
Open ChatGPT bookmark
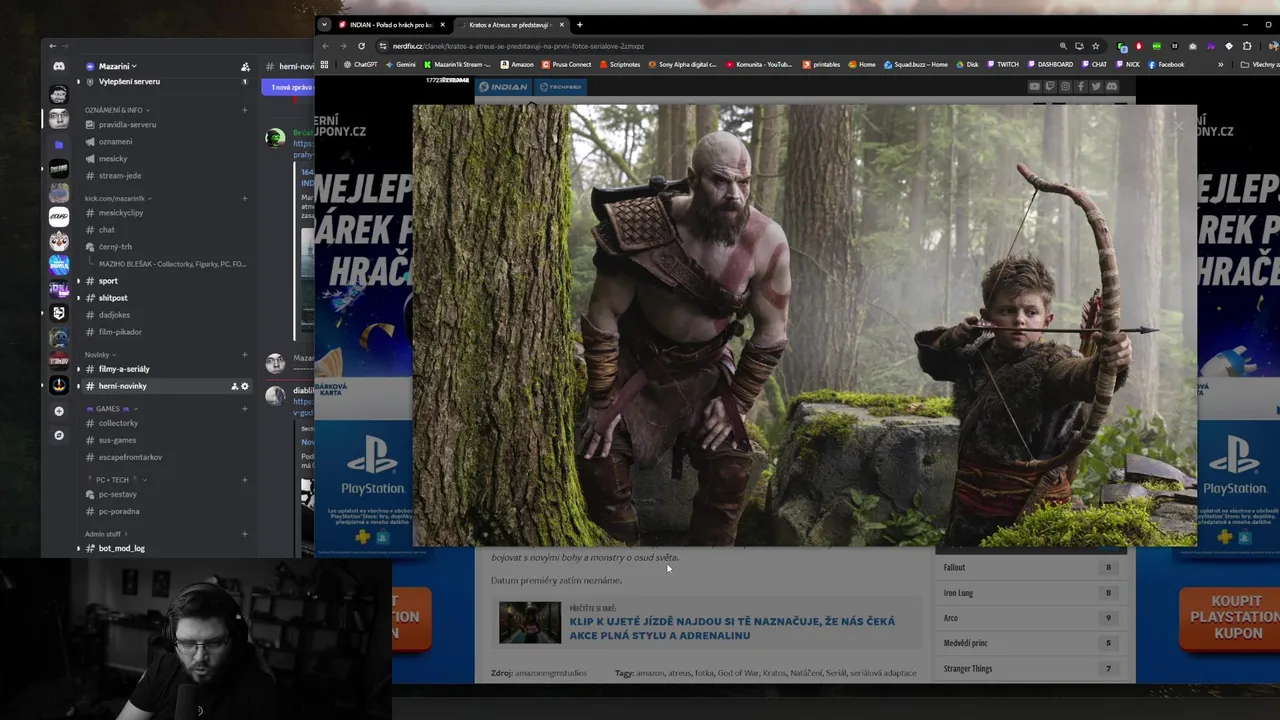(x=360, y=64)
